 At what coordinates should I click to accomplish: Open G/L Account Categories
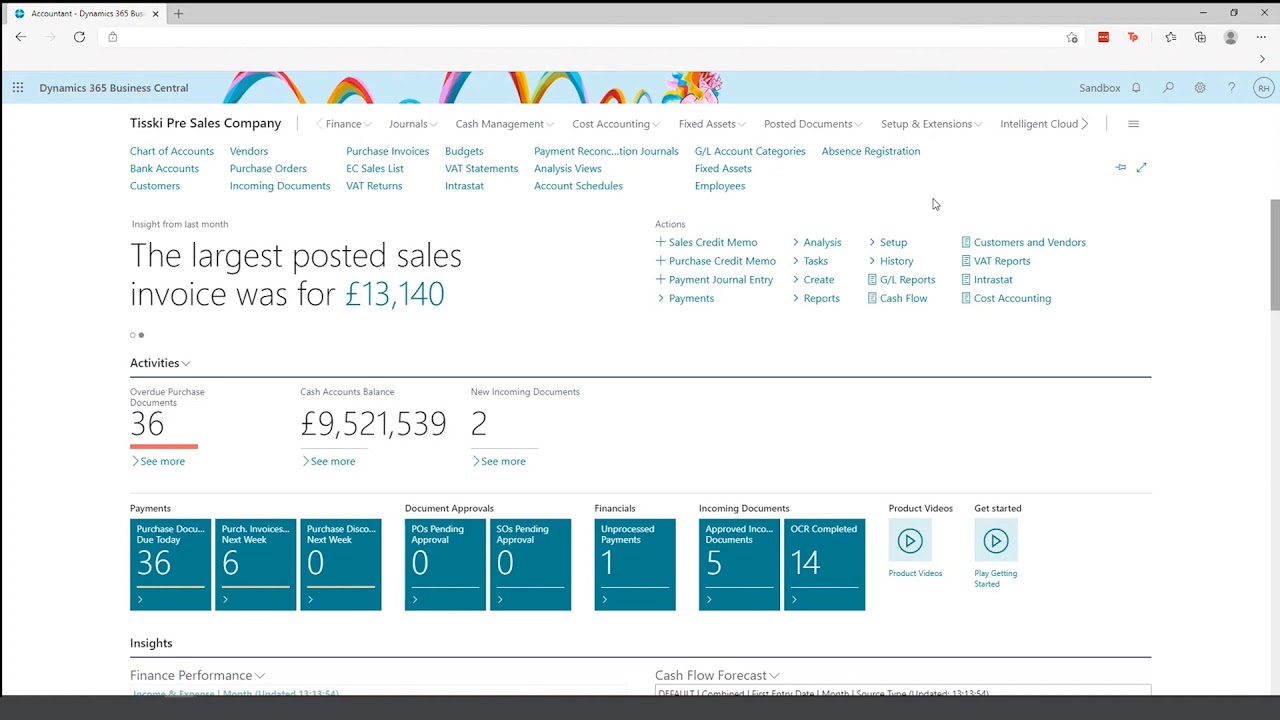(x=750, y=151)
